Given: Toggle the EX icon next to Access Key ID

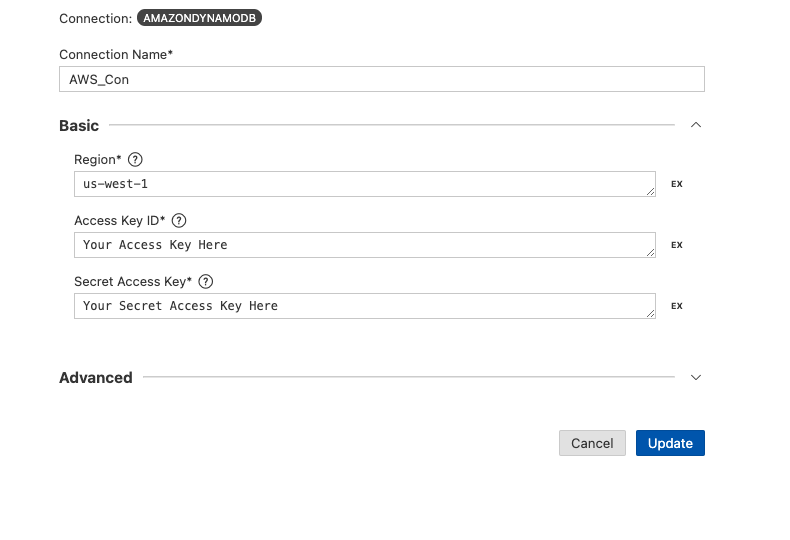Looking at the screenshot, I should pos(677,245).
